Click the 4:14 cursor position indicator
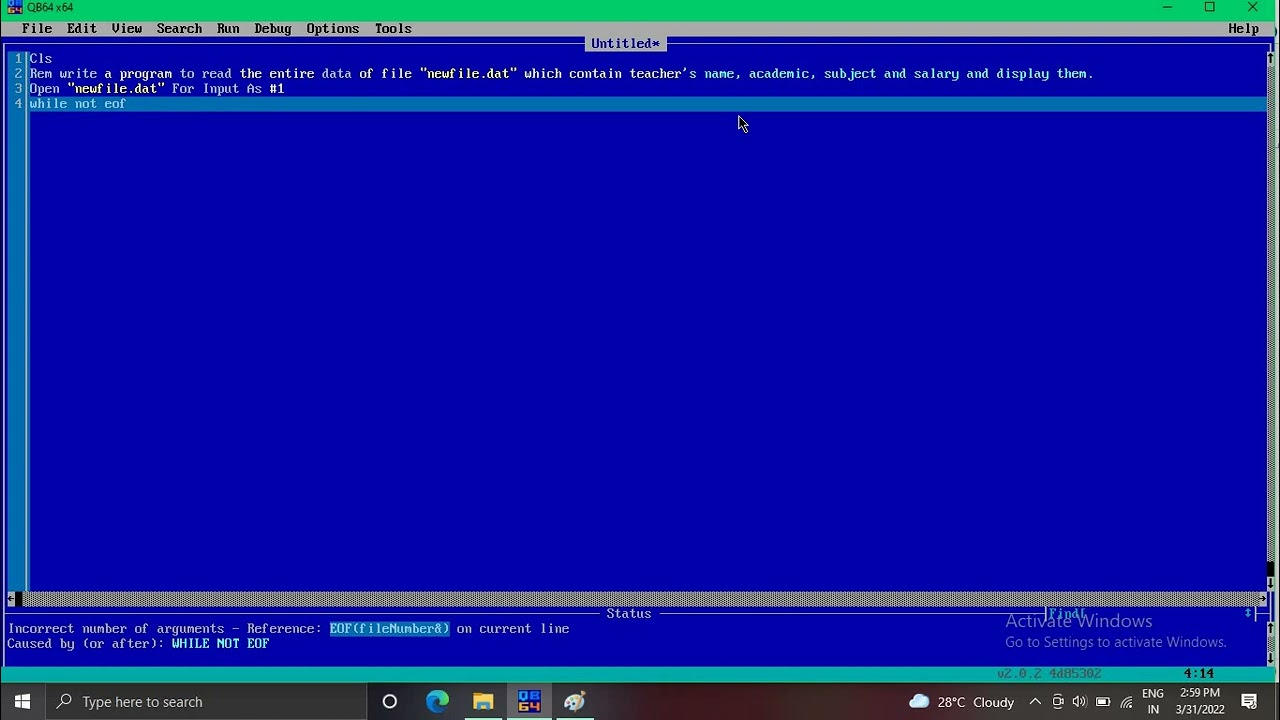 click(1199, 674)
